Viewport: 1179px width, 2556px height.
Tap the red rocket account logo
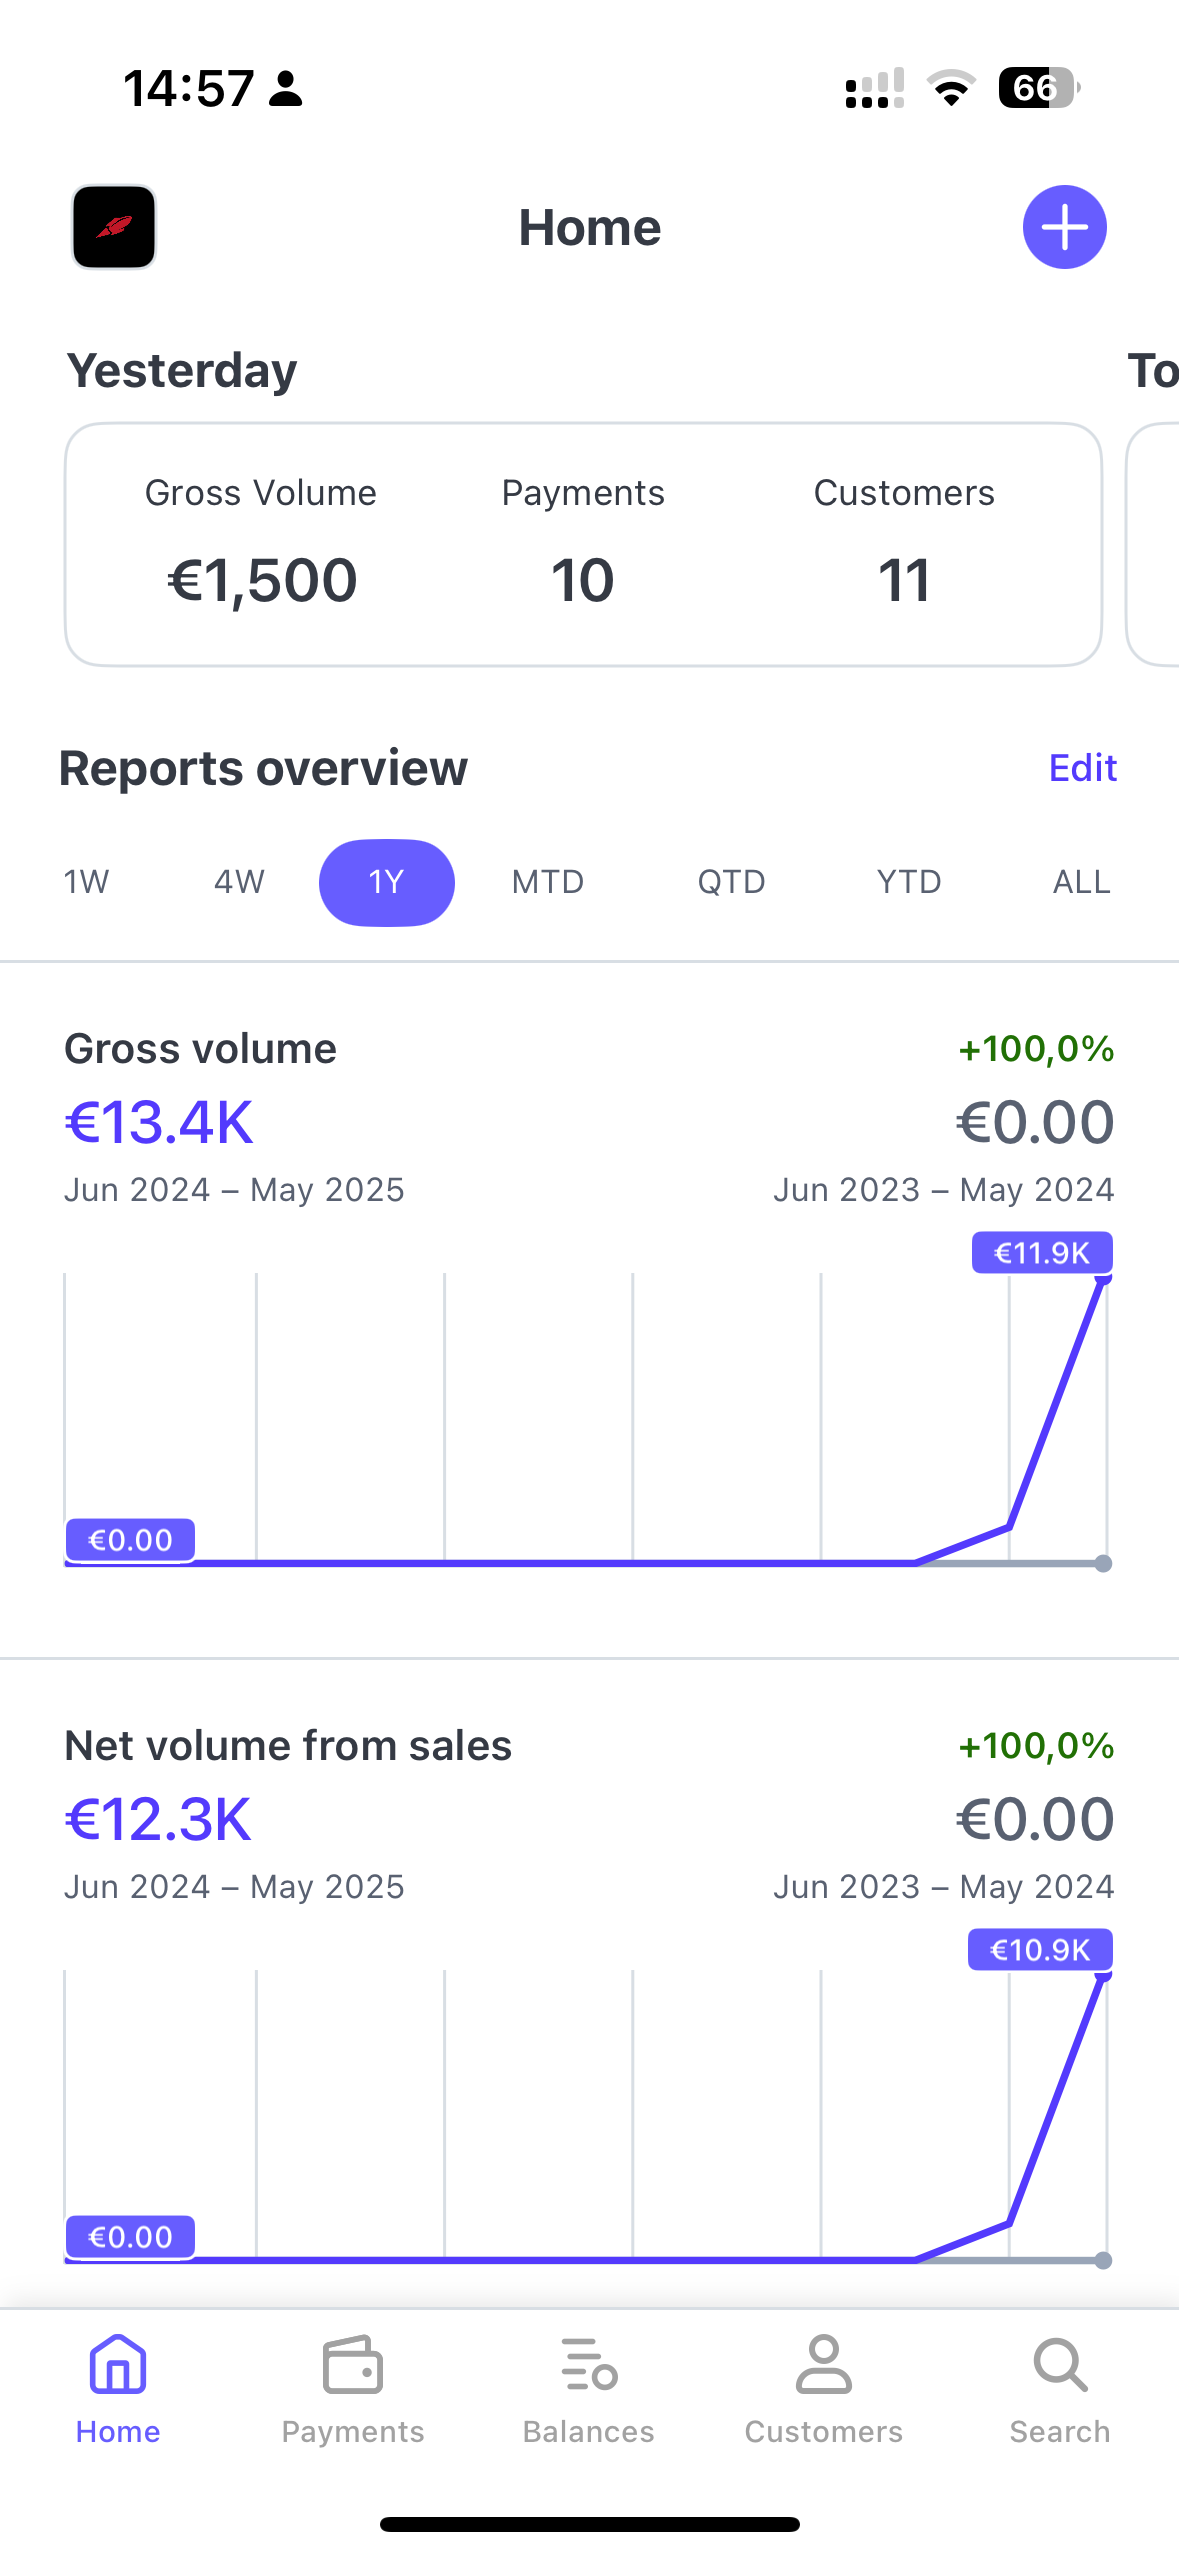point(114,228)
